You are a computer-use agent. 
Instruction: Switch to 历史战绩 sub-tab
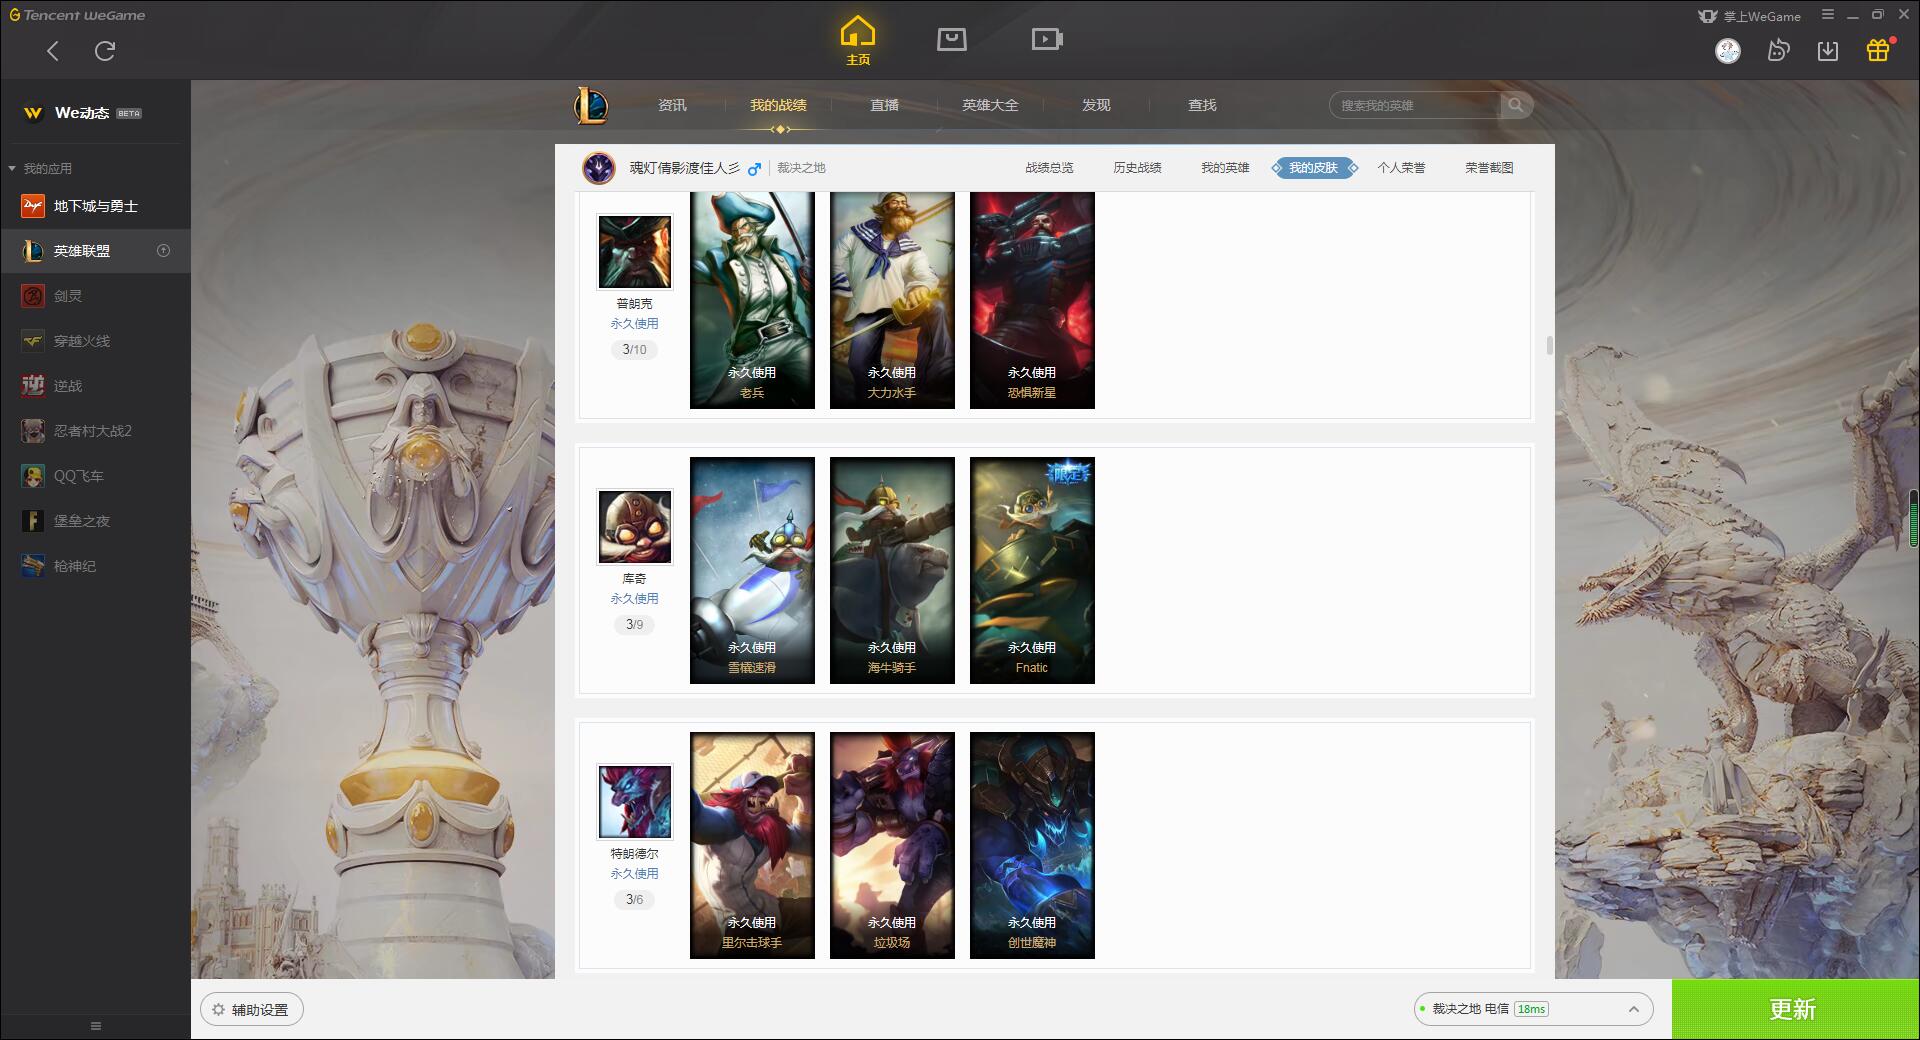[1137, 168]
